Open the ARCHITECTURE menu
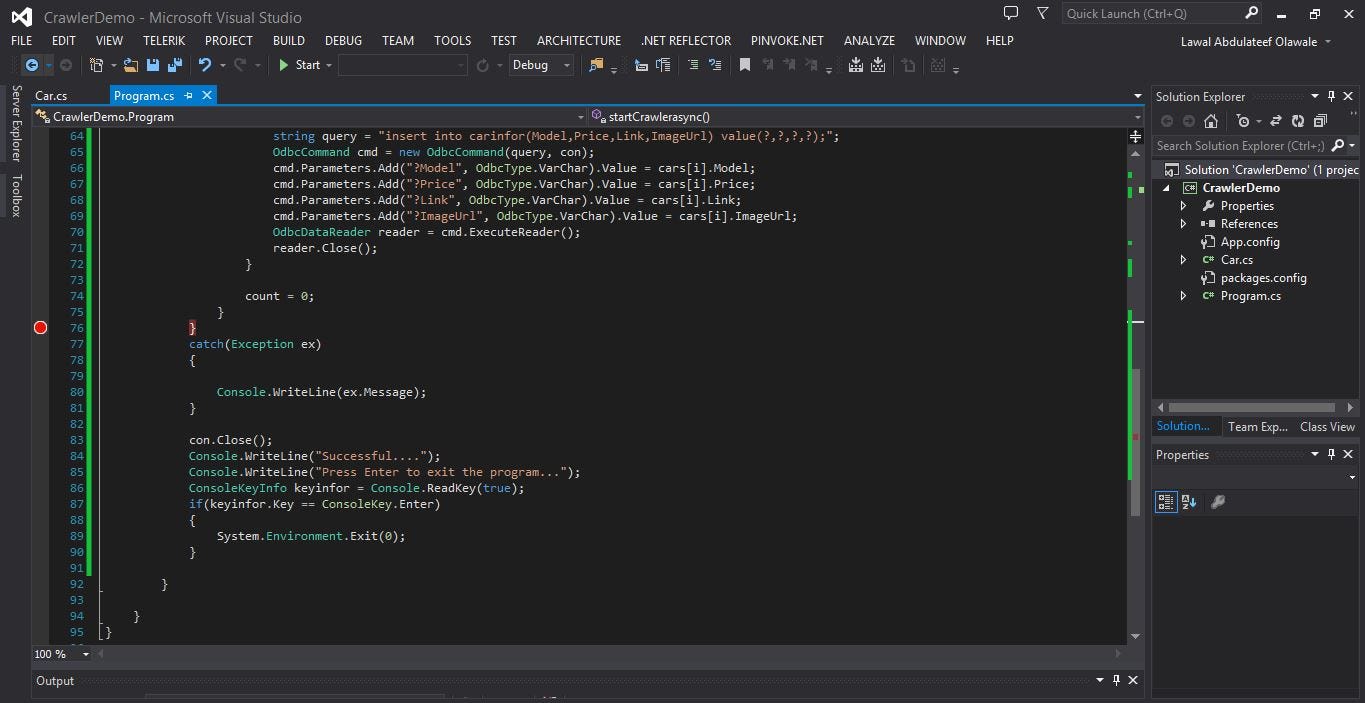The image size is (1365, 703). click(579, 41)
